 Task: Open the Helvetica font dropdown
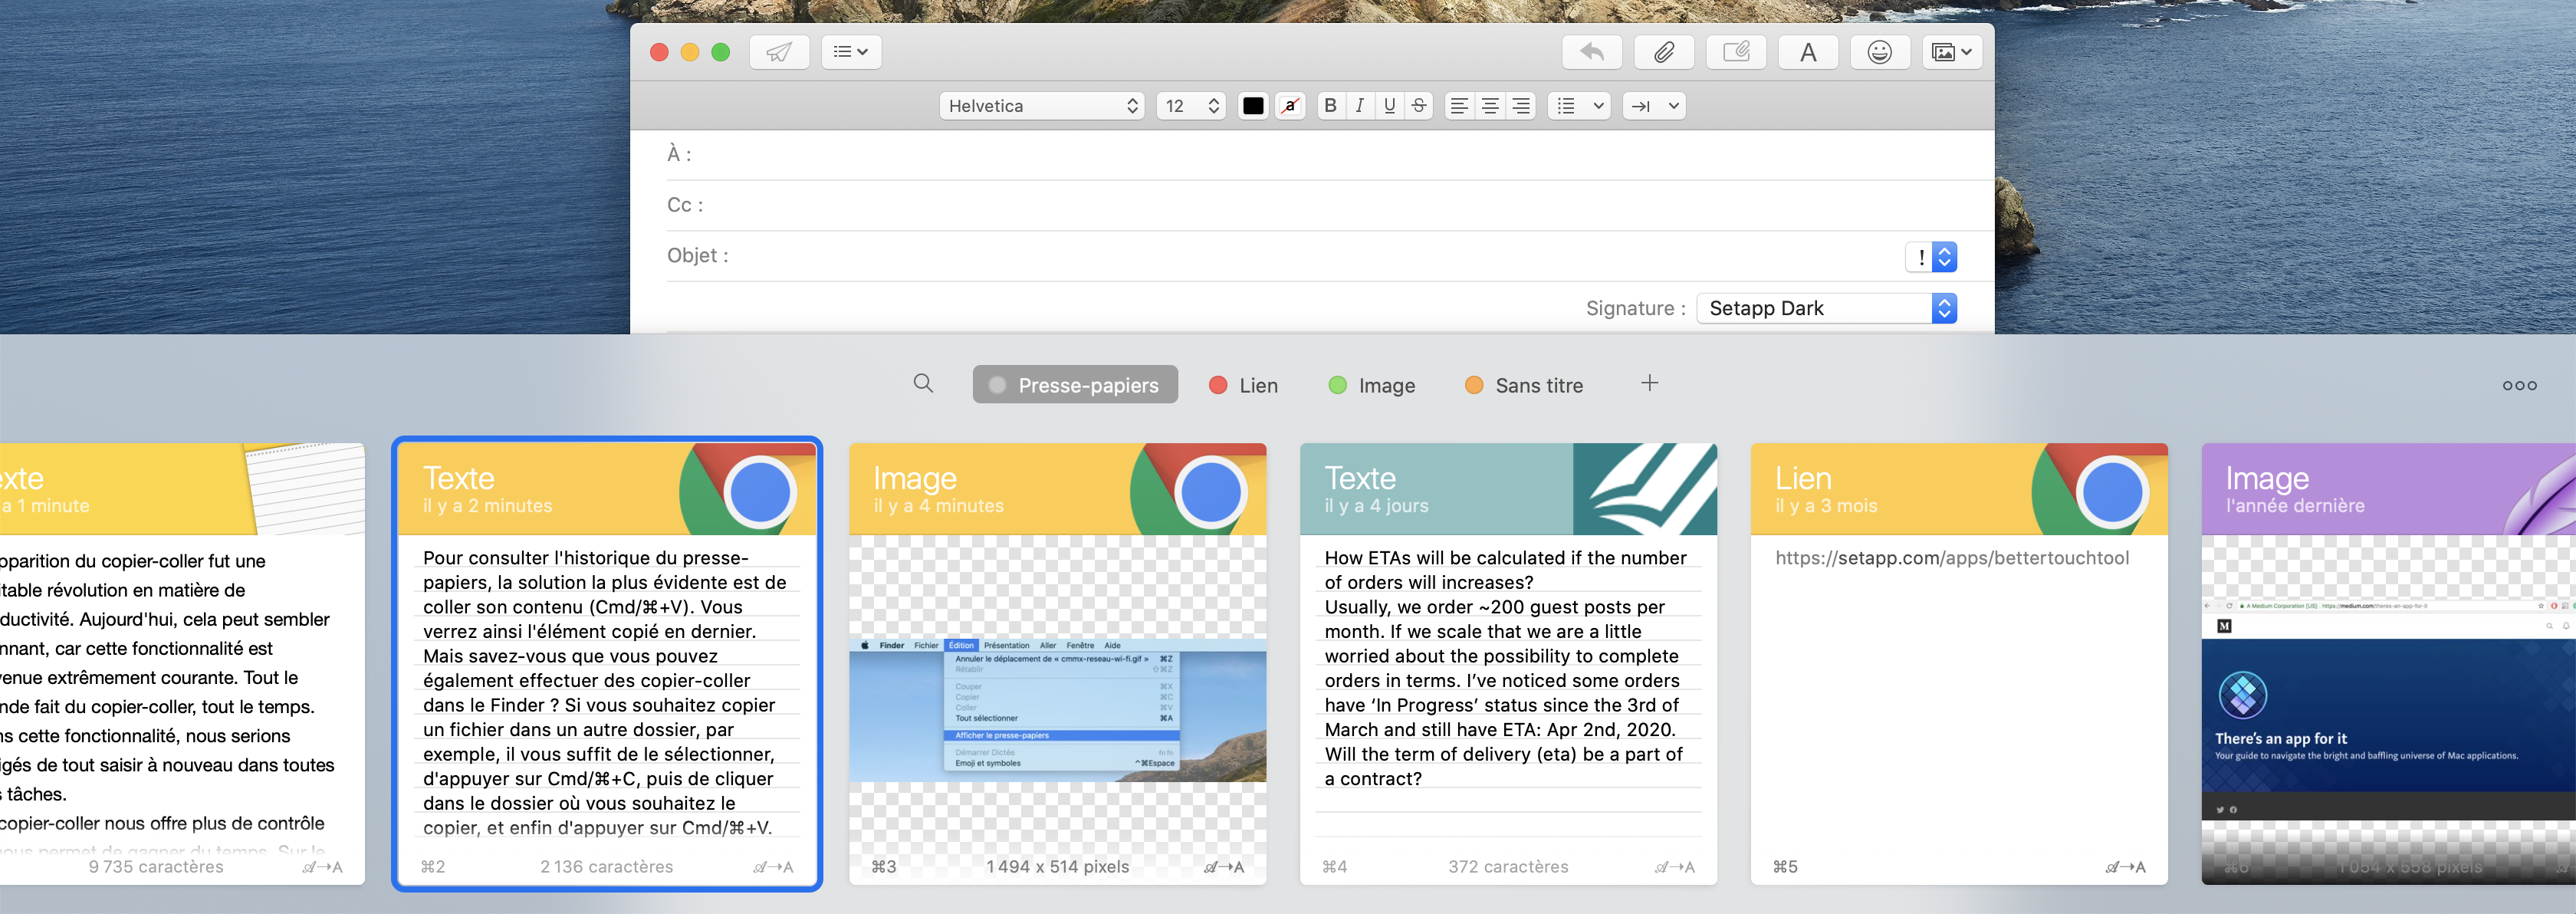(1041, 105)
